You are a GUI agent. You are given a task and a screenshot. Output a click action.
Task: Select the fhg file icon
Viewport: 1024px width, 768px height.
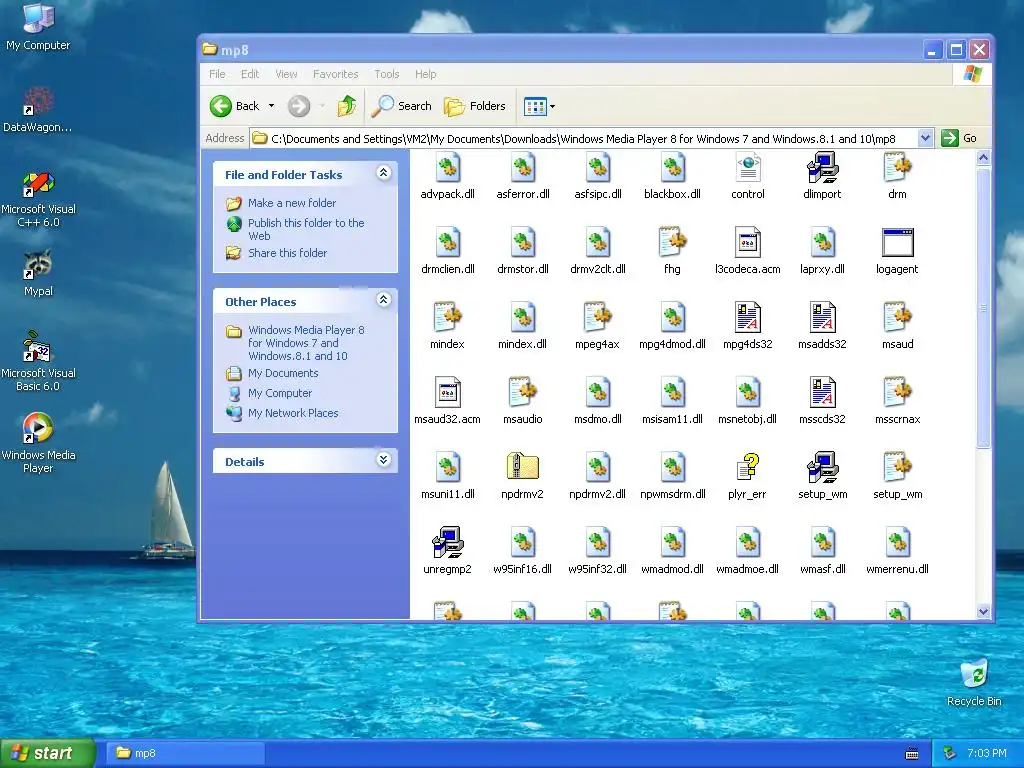[672, 242]
